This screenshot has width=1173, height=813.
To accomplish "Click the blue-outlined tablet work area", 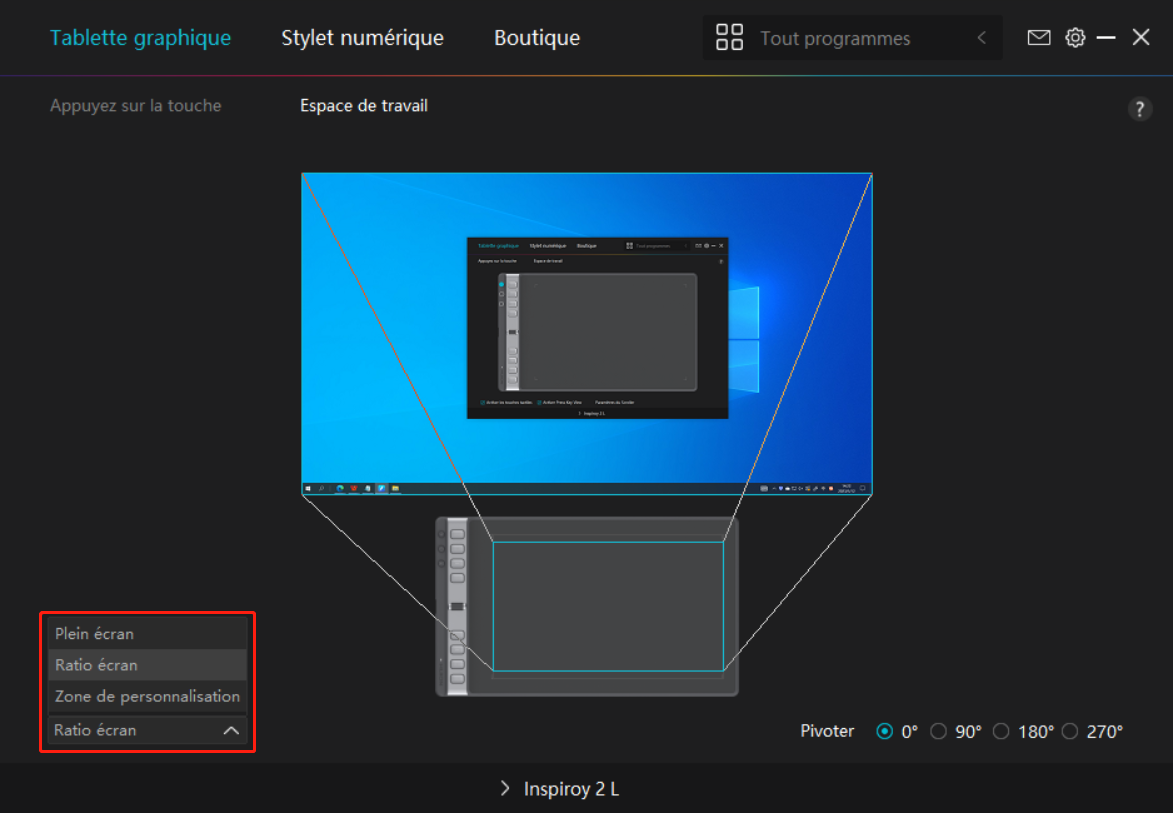I will 607,606.
